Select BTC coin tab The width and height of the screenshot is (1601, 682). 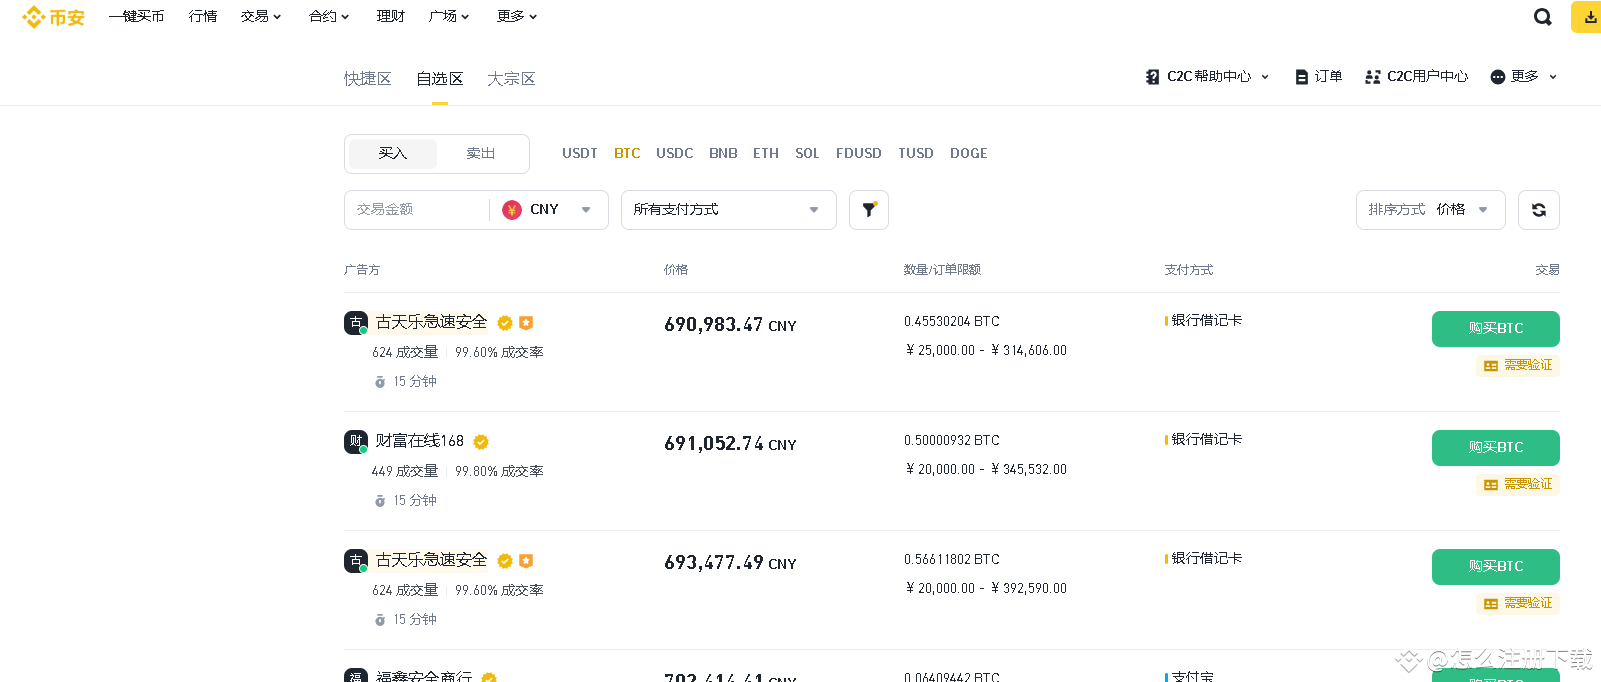pyautogui.click(x=627, y=154)
